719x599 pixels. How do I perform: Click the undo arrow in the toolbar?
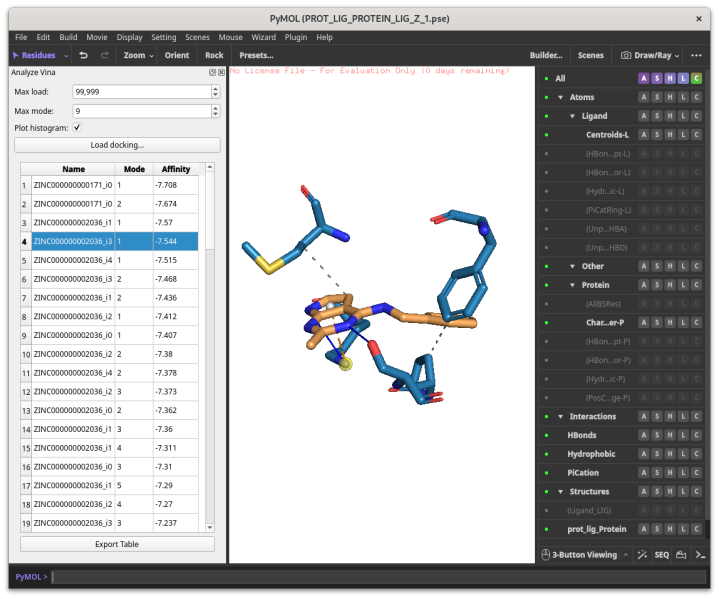tap(84, 55)
